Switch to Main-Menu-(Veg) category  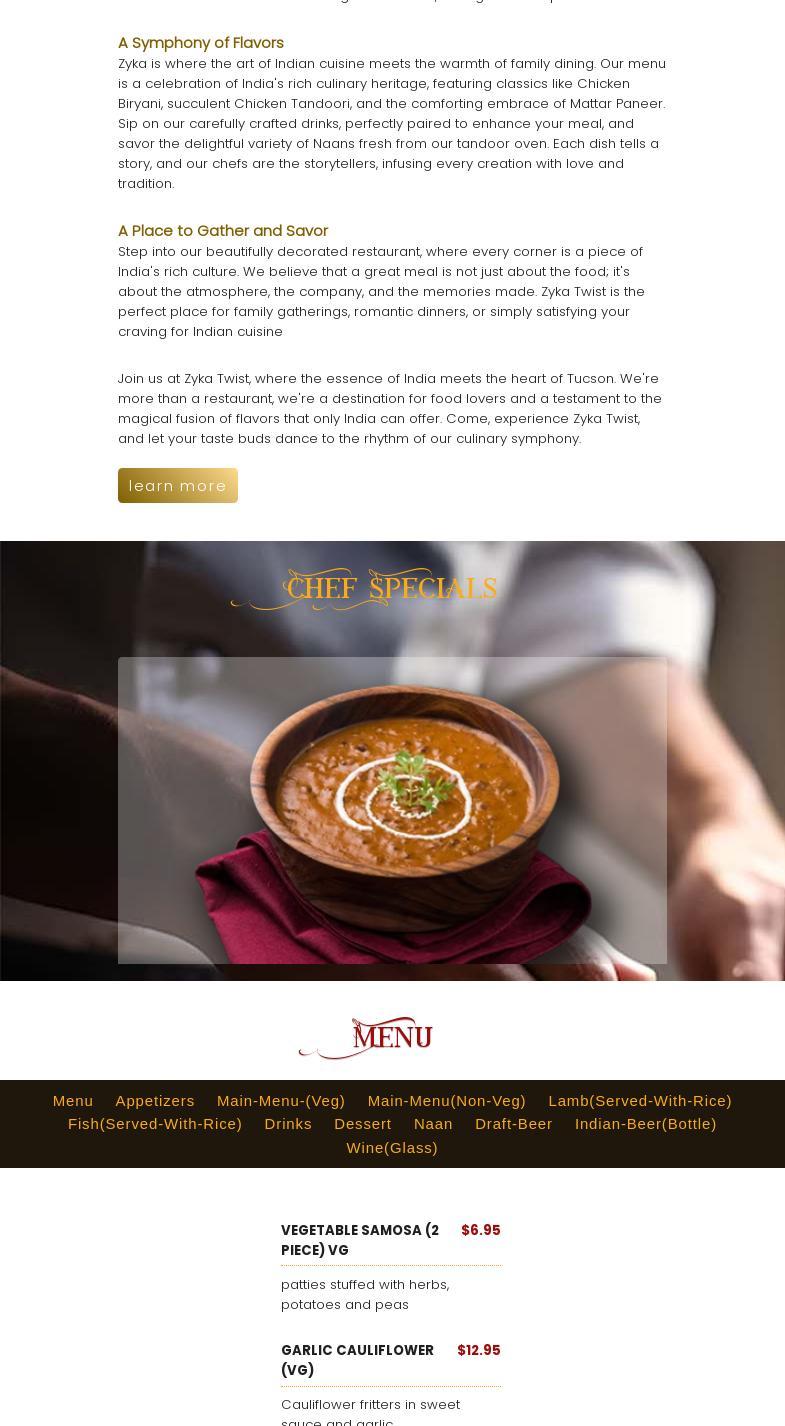pyautogui.click(x=281, y=1100)
